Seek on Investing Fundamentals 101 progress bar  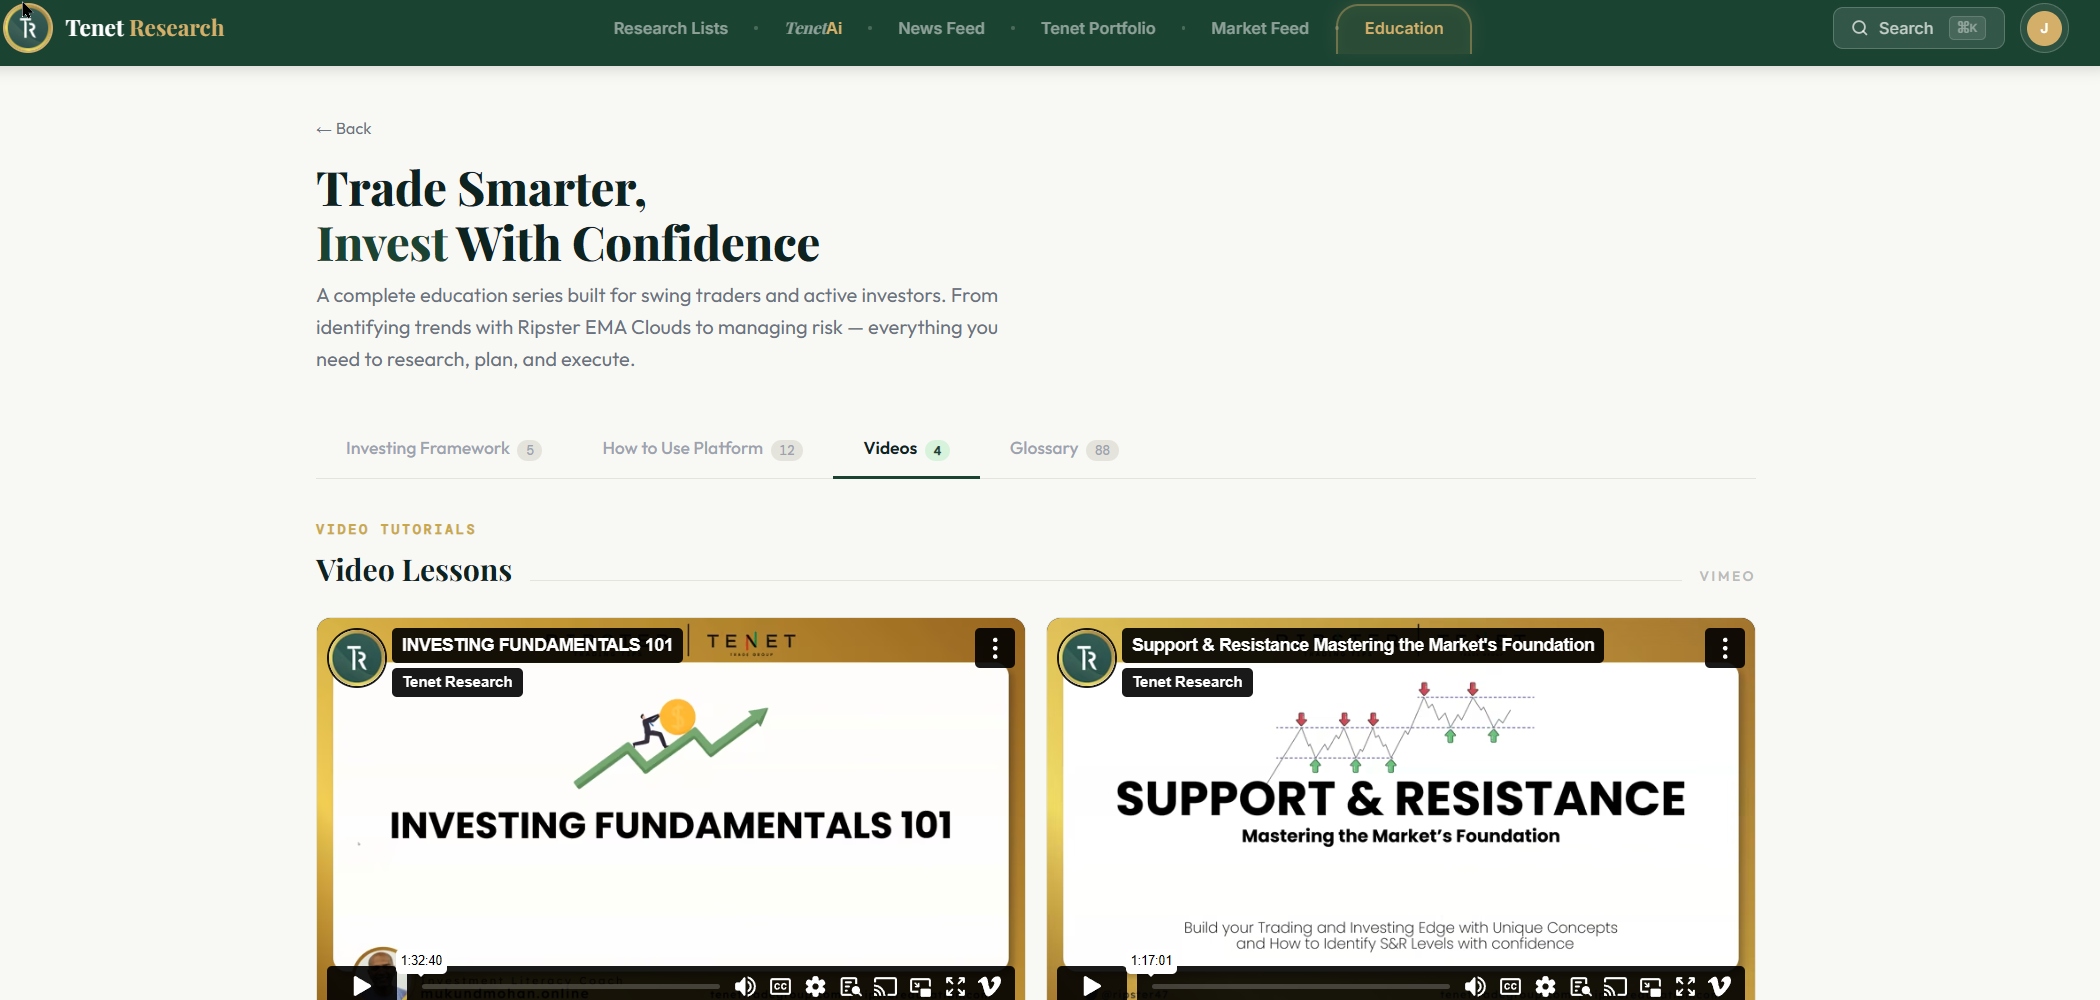570,987
